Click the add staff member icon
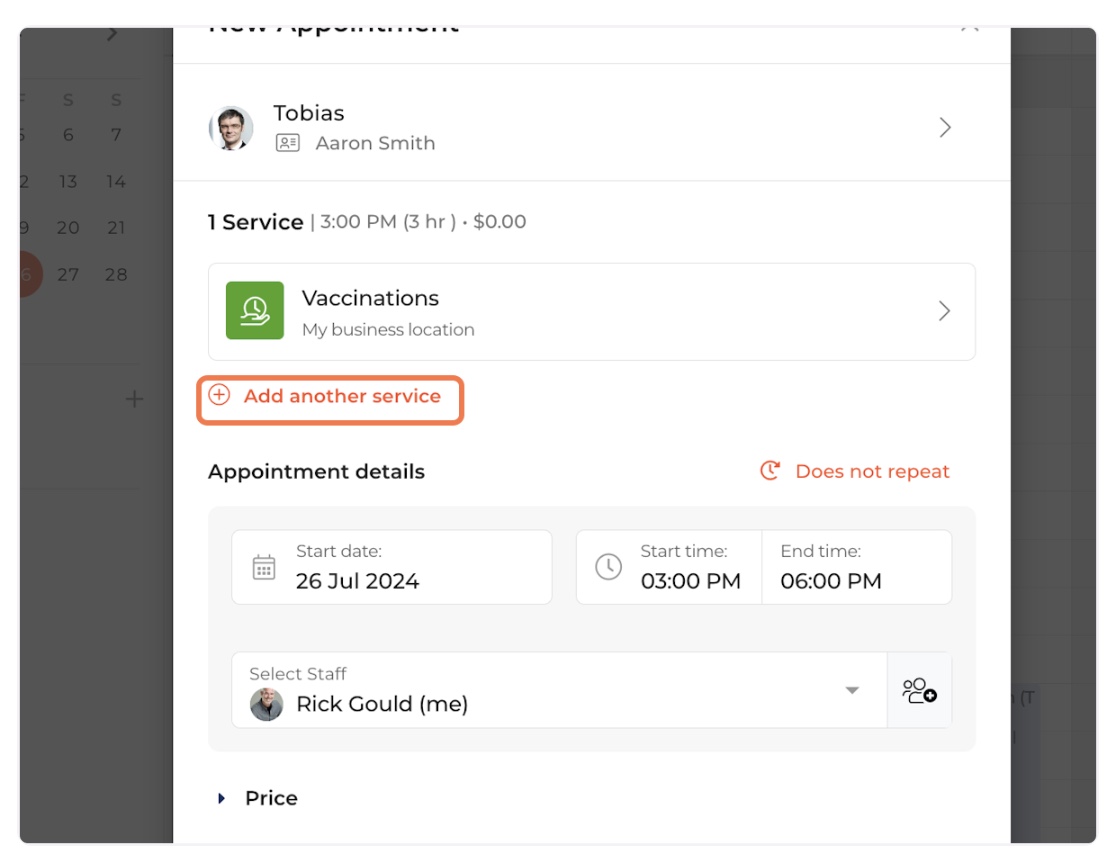Viewport: 1118px width, 862px height. click(x=918, y=690)
